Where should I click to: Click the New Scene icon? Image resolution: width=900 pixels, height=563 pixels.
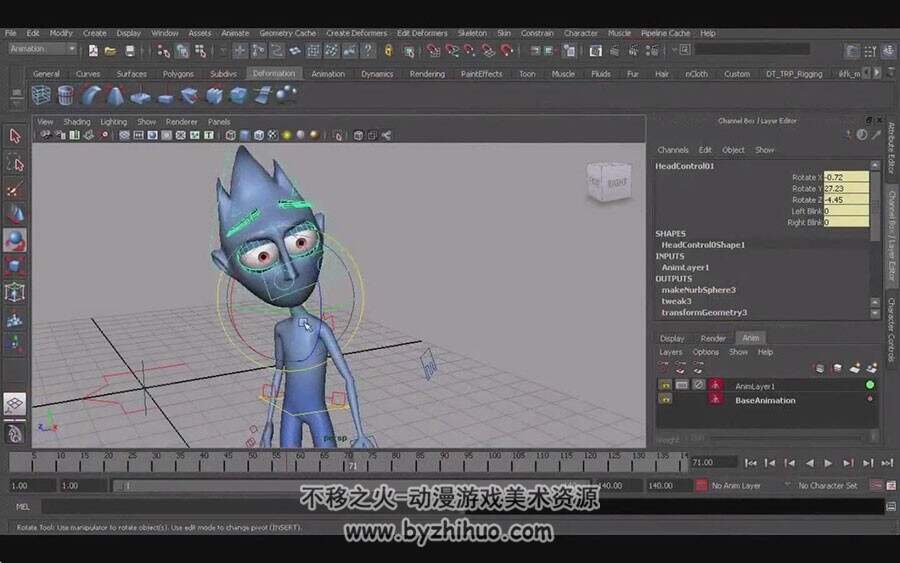click(x=93, y=51)
